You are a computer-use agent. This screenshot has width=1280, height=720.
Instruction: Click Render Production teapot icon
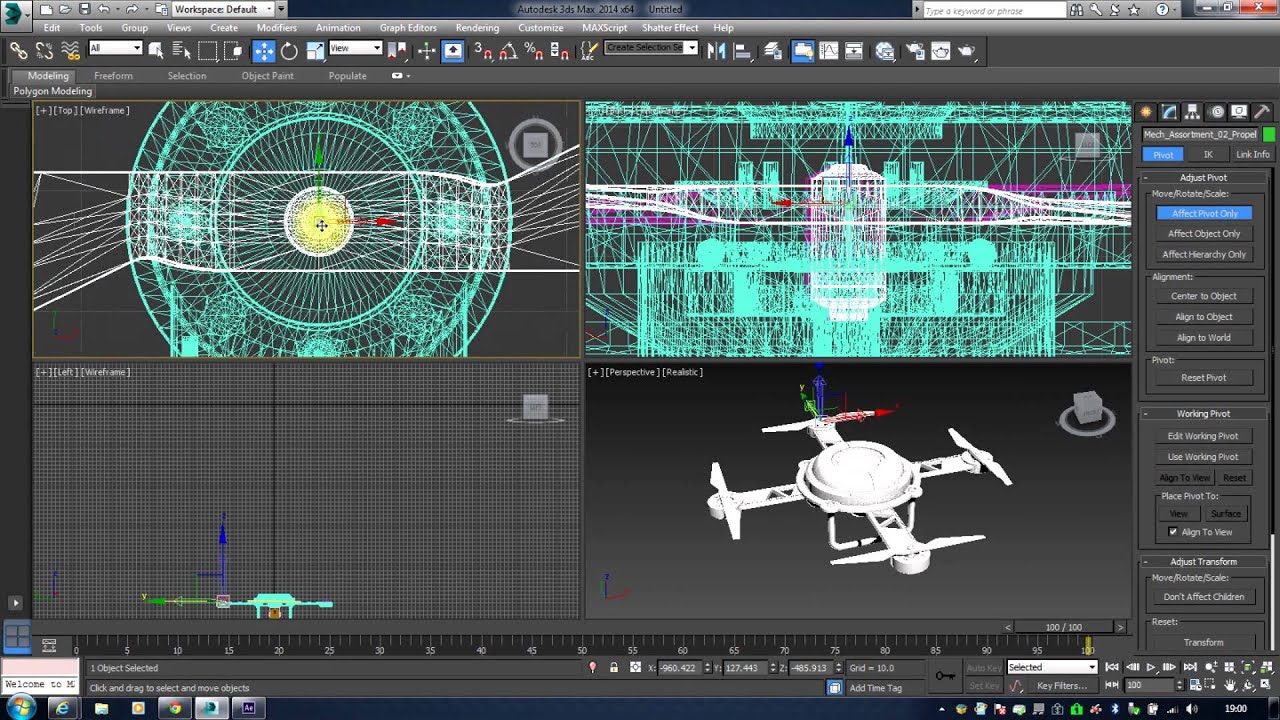pos(966,50)
